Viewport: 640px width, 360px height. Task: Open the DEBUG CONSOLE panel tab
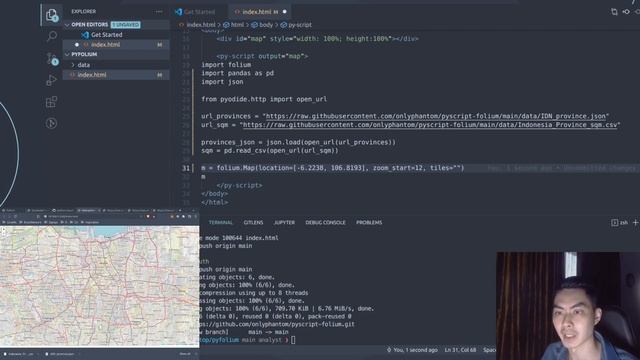pos(325,222)
